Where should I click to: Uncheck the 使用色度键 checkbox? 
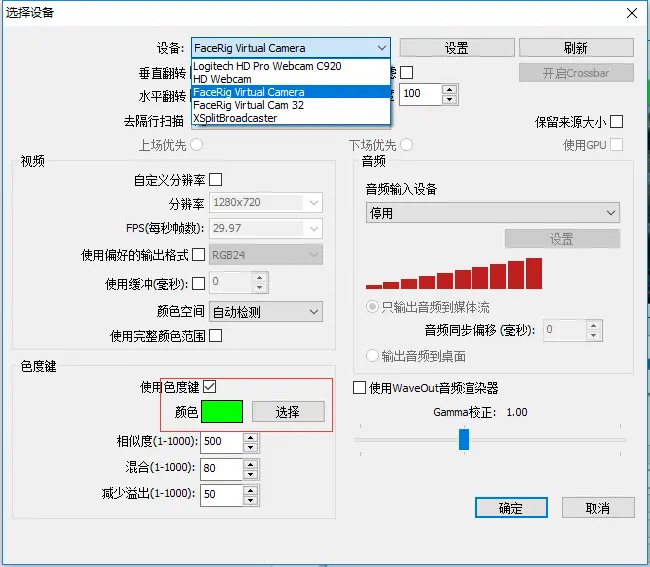click(x=209, y=387)
